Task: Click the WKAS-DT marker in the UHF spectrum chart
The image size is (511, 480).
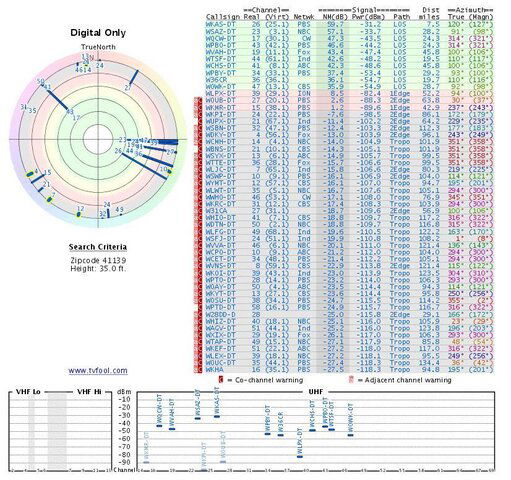Action: (217, 416)
